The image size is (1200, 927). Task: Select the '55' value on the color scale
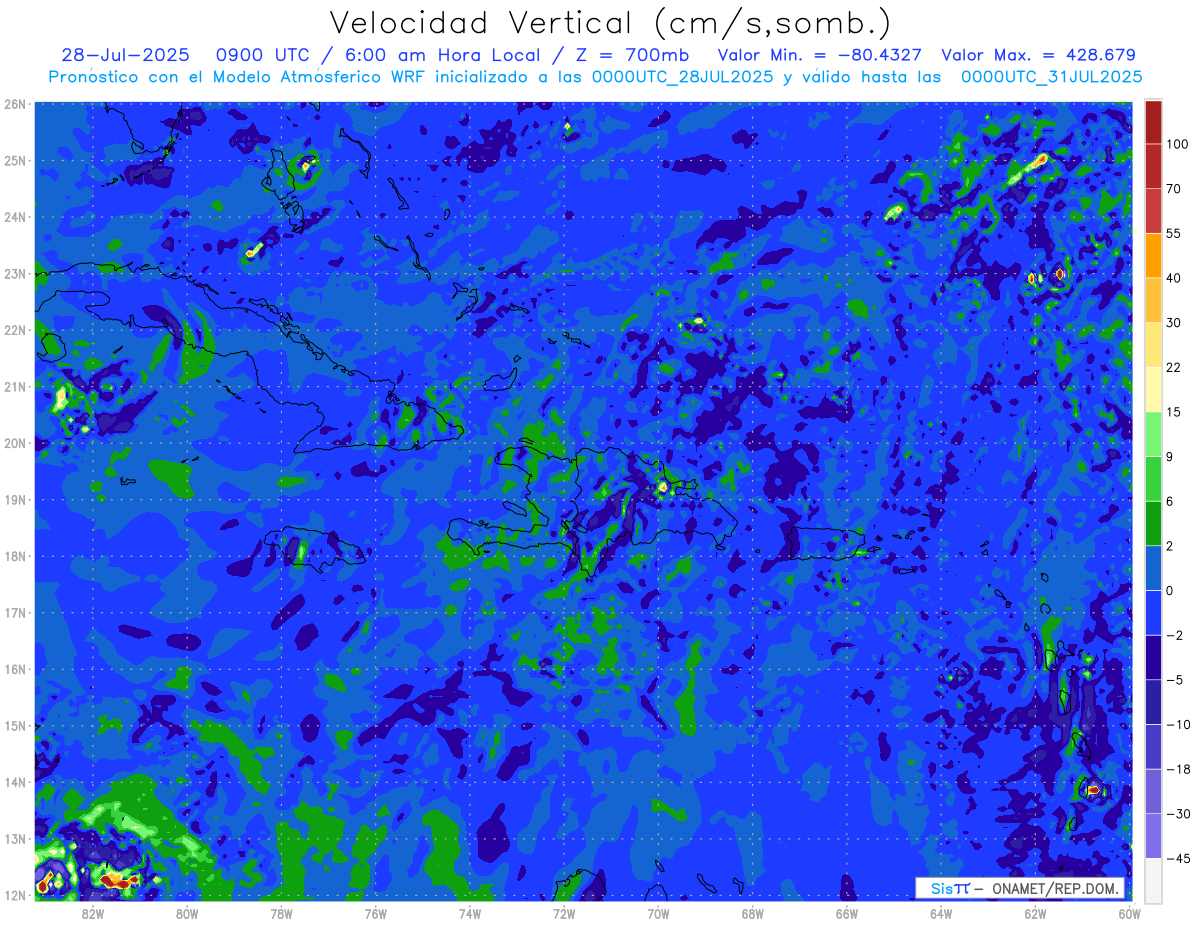pos(1174,233)
